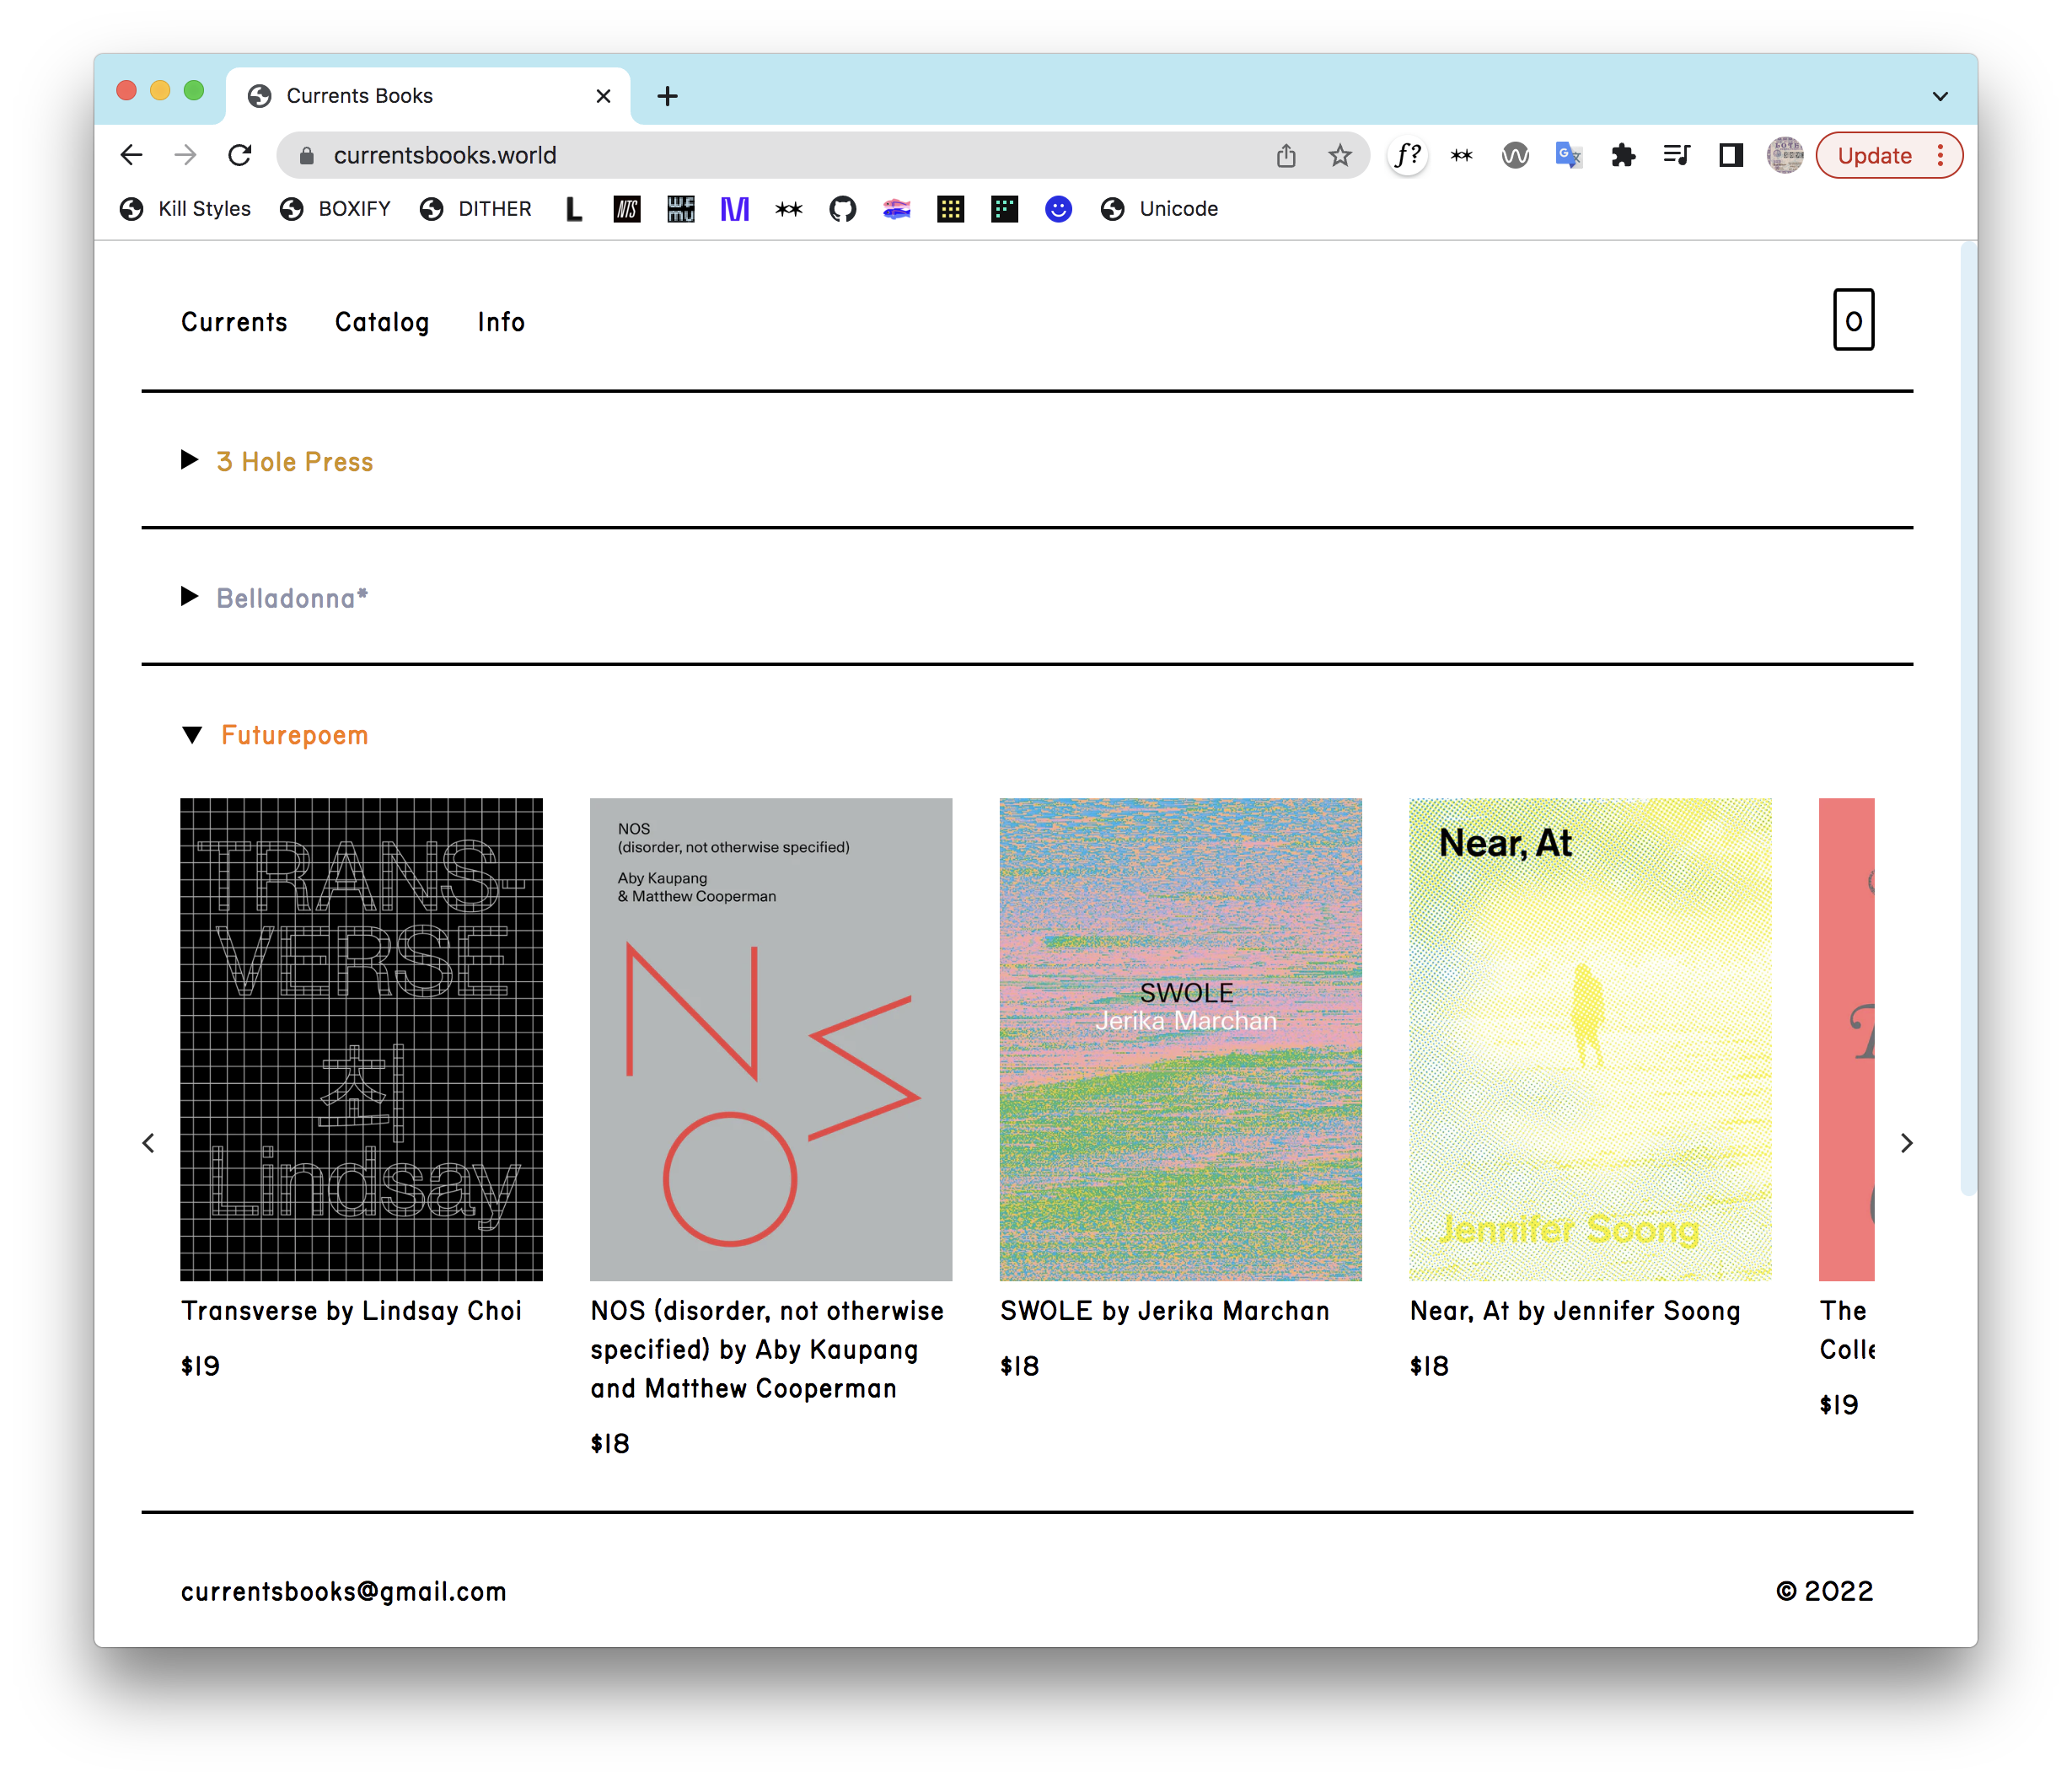Image resolution: width=2072 pixels, height=1782 pixels.
Task: Open the Near, At book cover
Action: (x=1590, y=1039)
